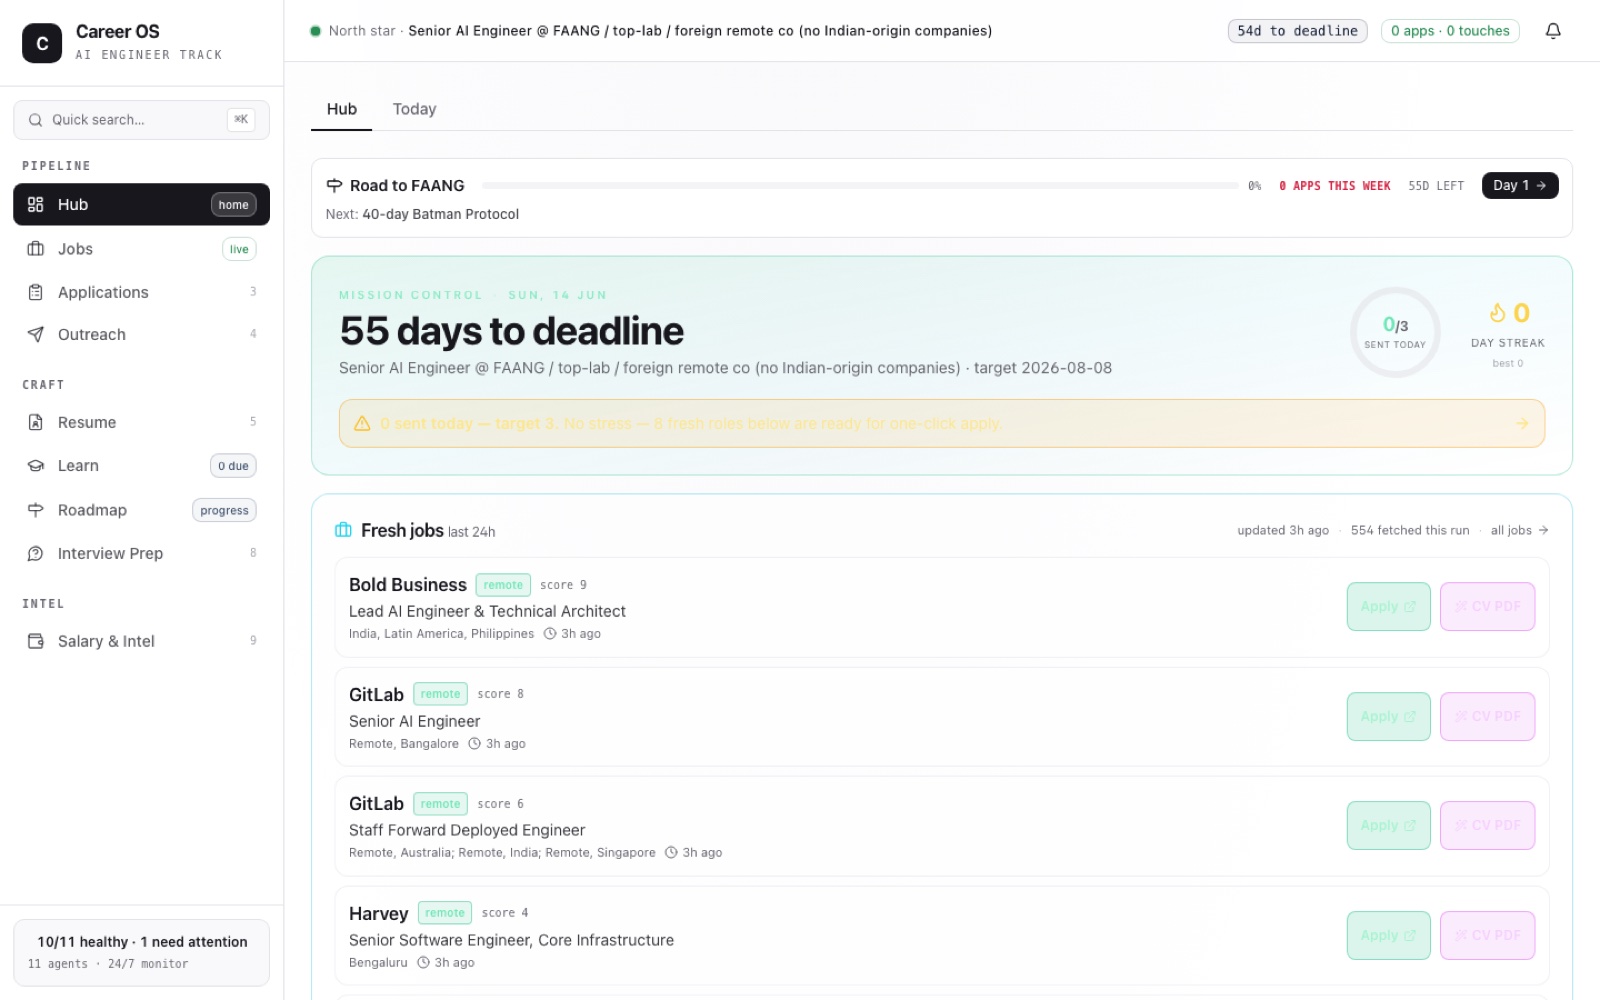Apply to Bold Business Lead AI Engineer
The width and height of the screenshot is (1600, 1000).
point(1388,607)
